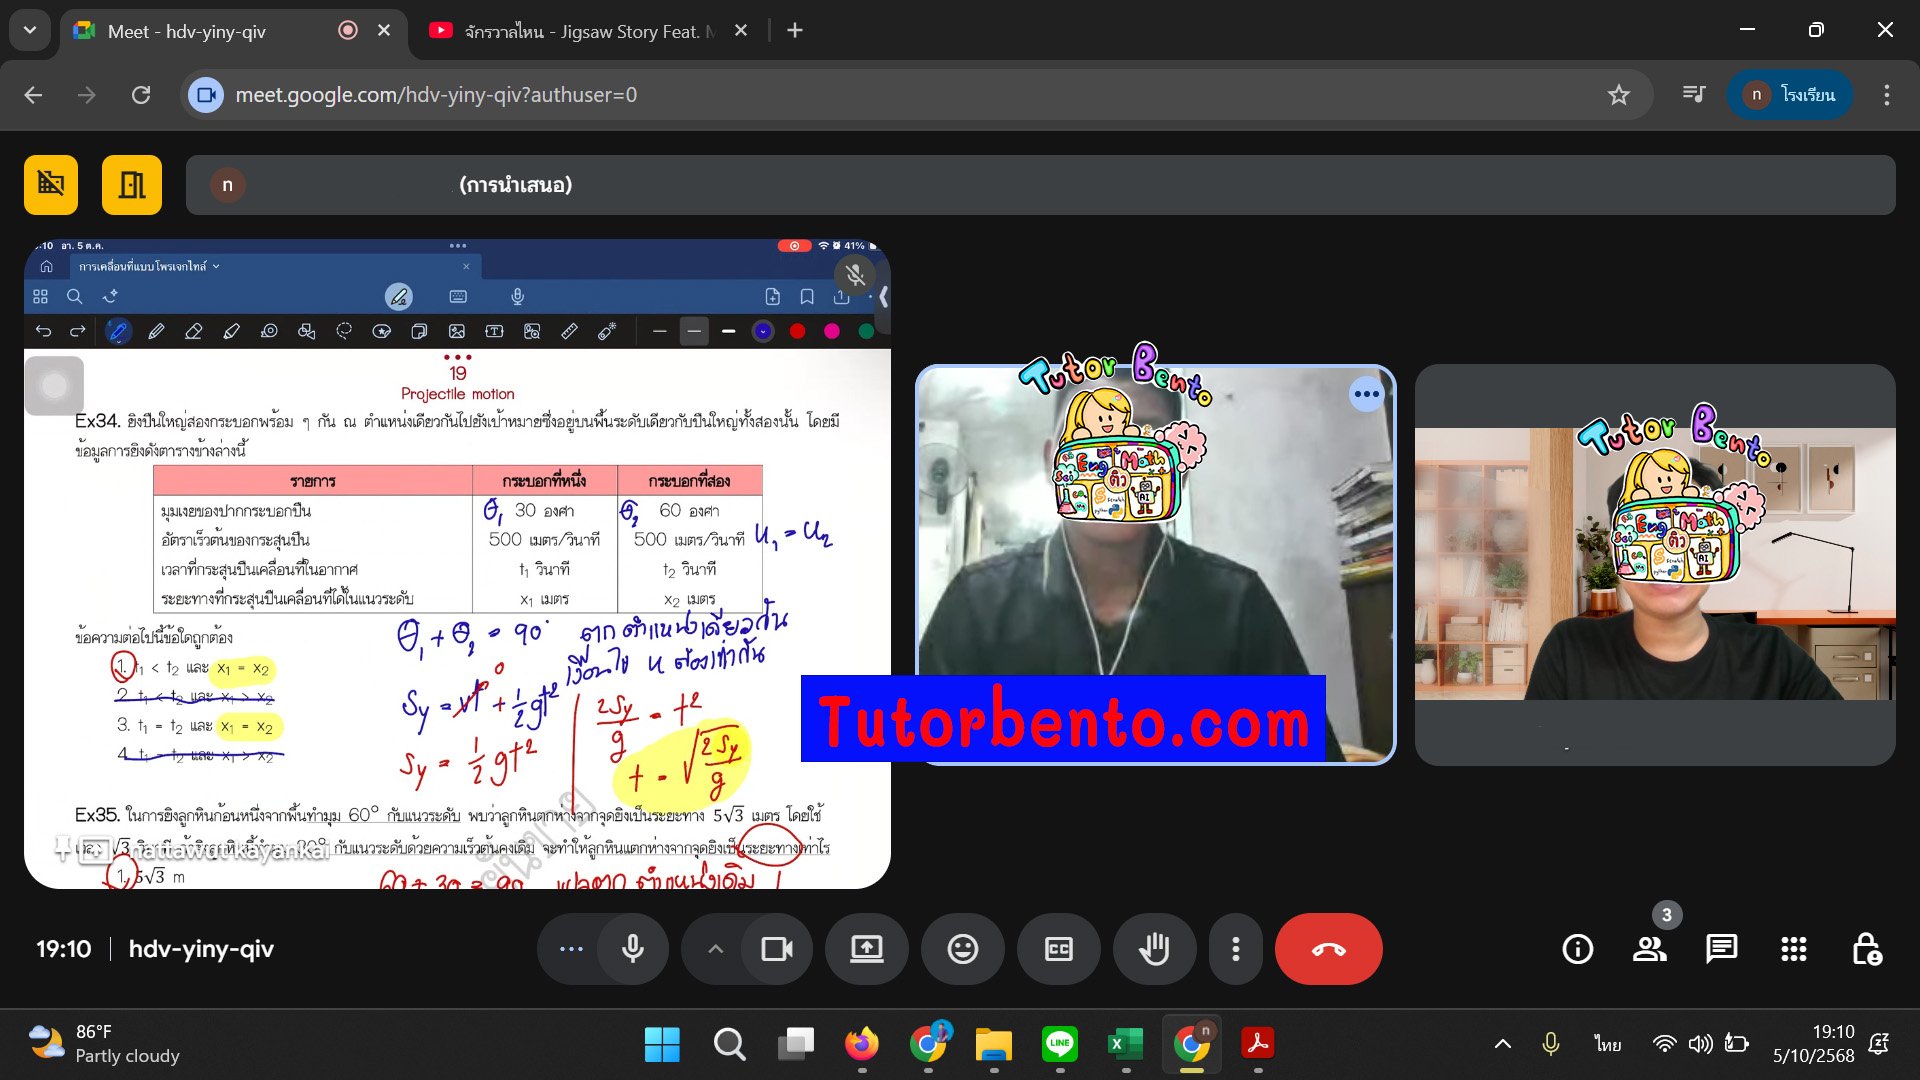This screenshot has height=1080, width=1920.
Task: End the call with the hangup button
Action: (1329, 949)
